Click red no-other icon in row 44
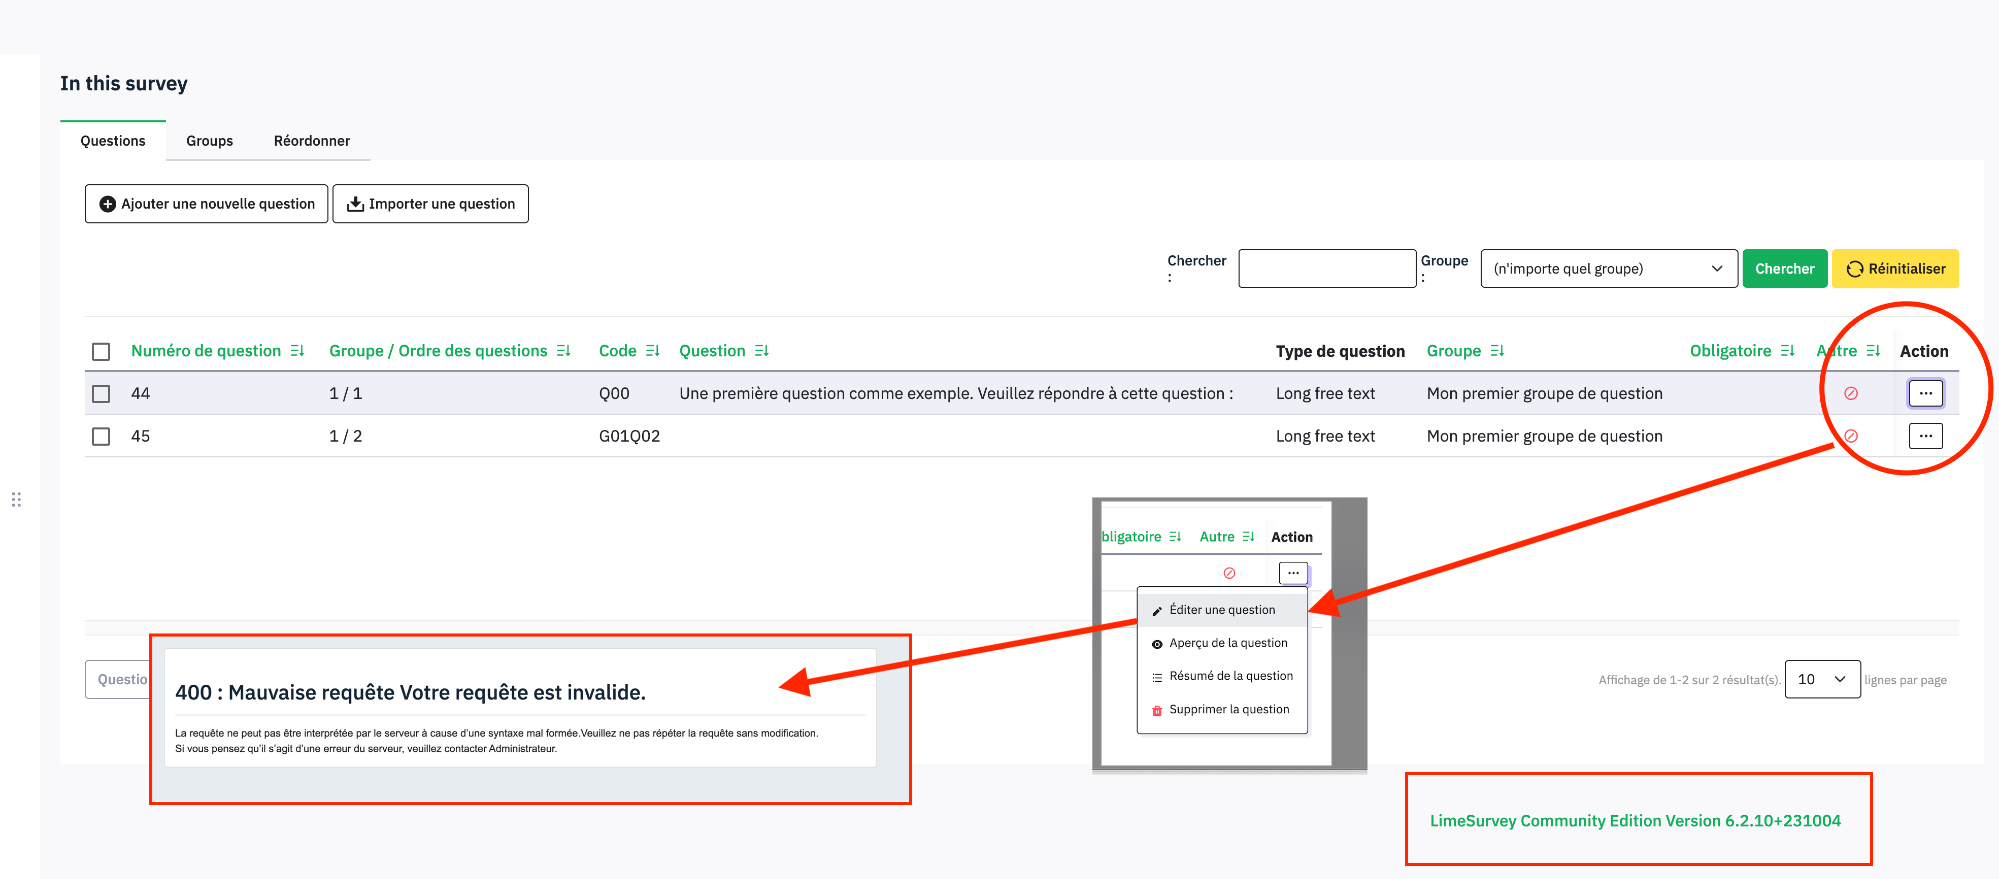 [1851, 394]
